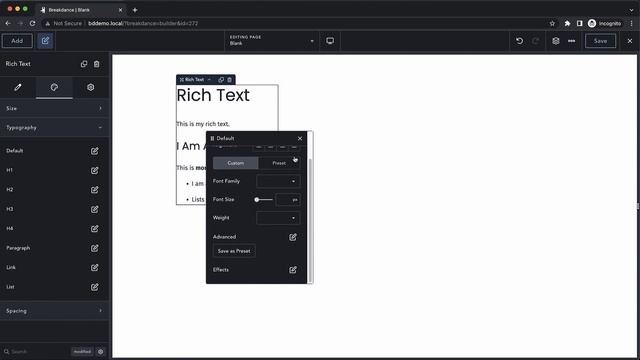Expand the Spacing section
The width and height of the screenshot is (640, 360).
click(54, 311)
